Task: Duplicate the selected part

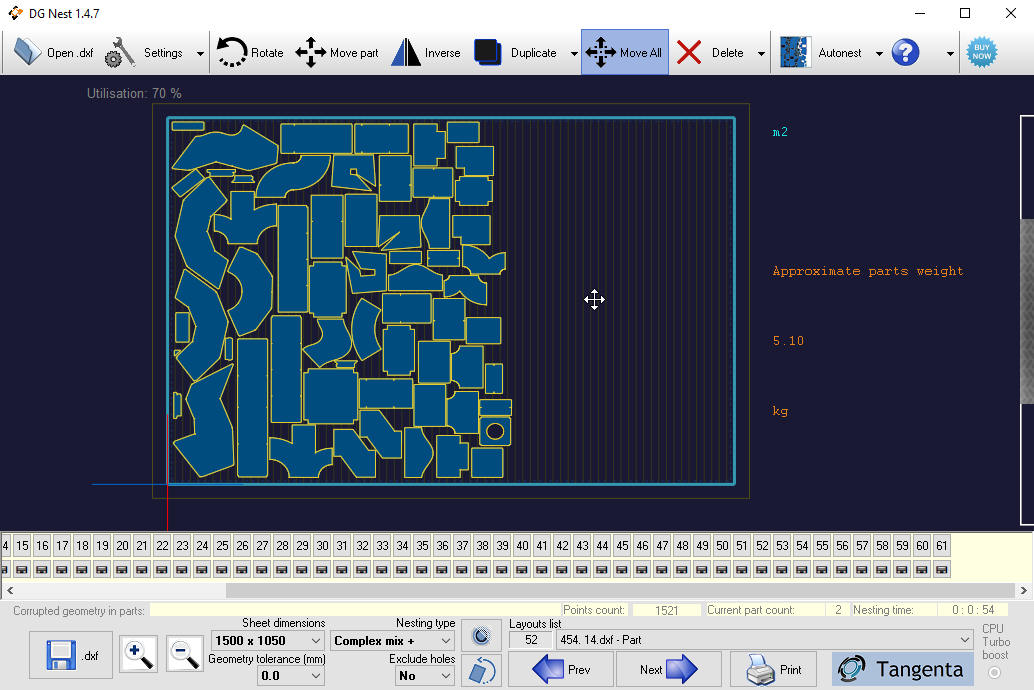Action: coord(514,52)
